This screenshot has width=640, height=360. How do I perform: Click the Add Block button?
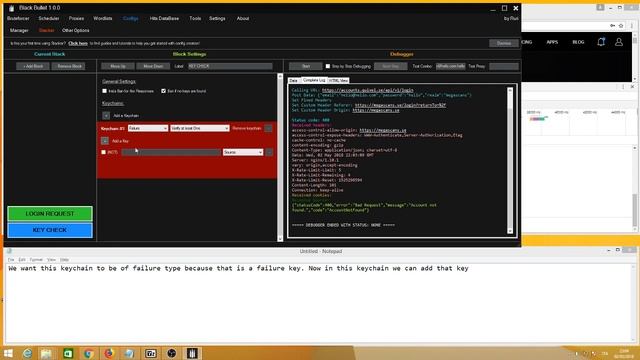point(33,66)
